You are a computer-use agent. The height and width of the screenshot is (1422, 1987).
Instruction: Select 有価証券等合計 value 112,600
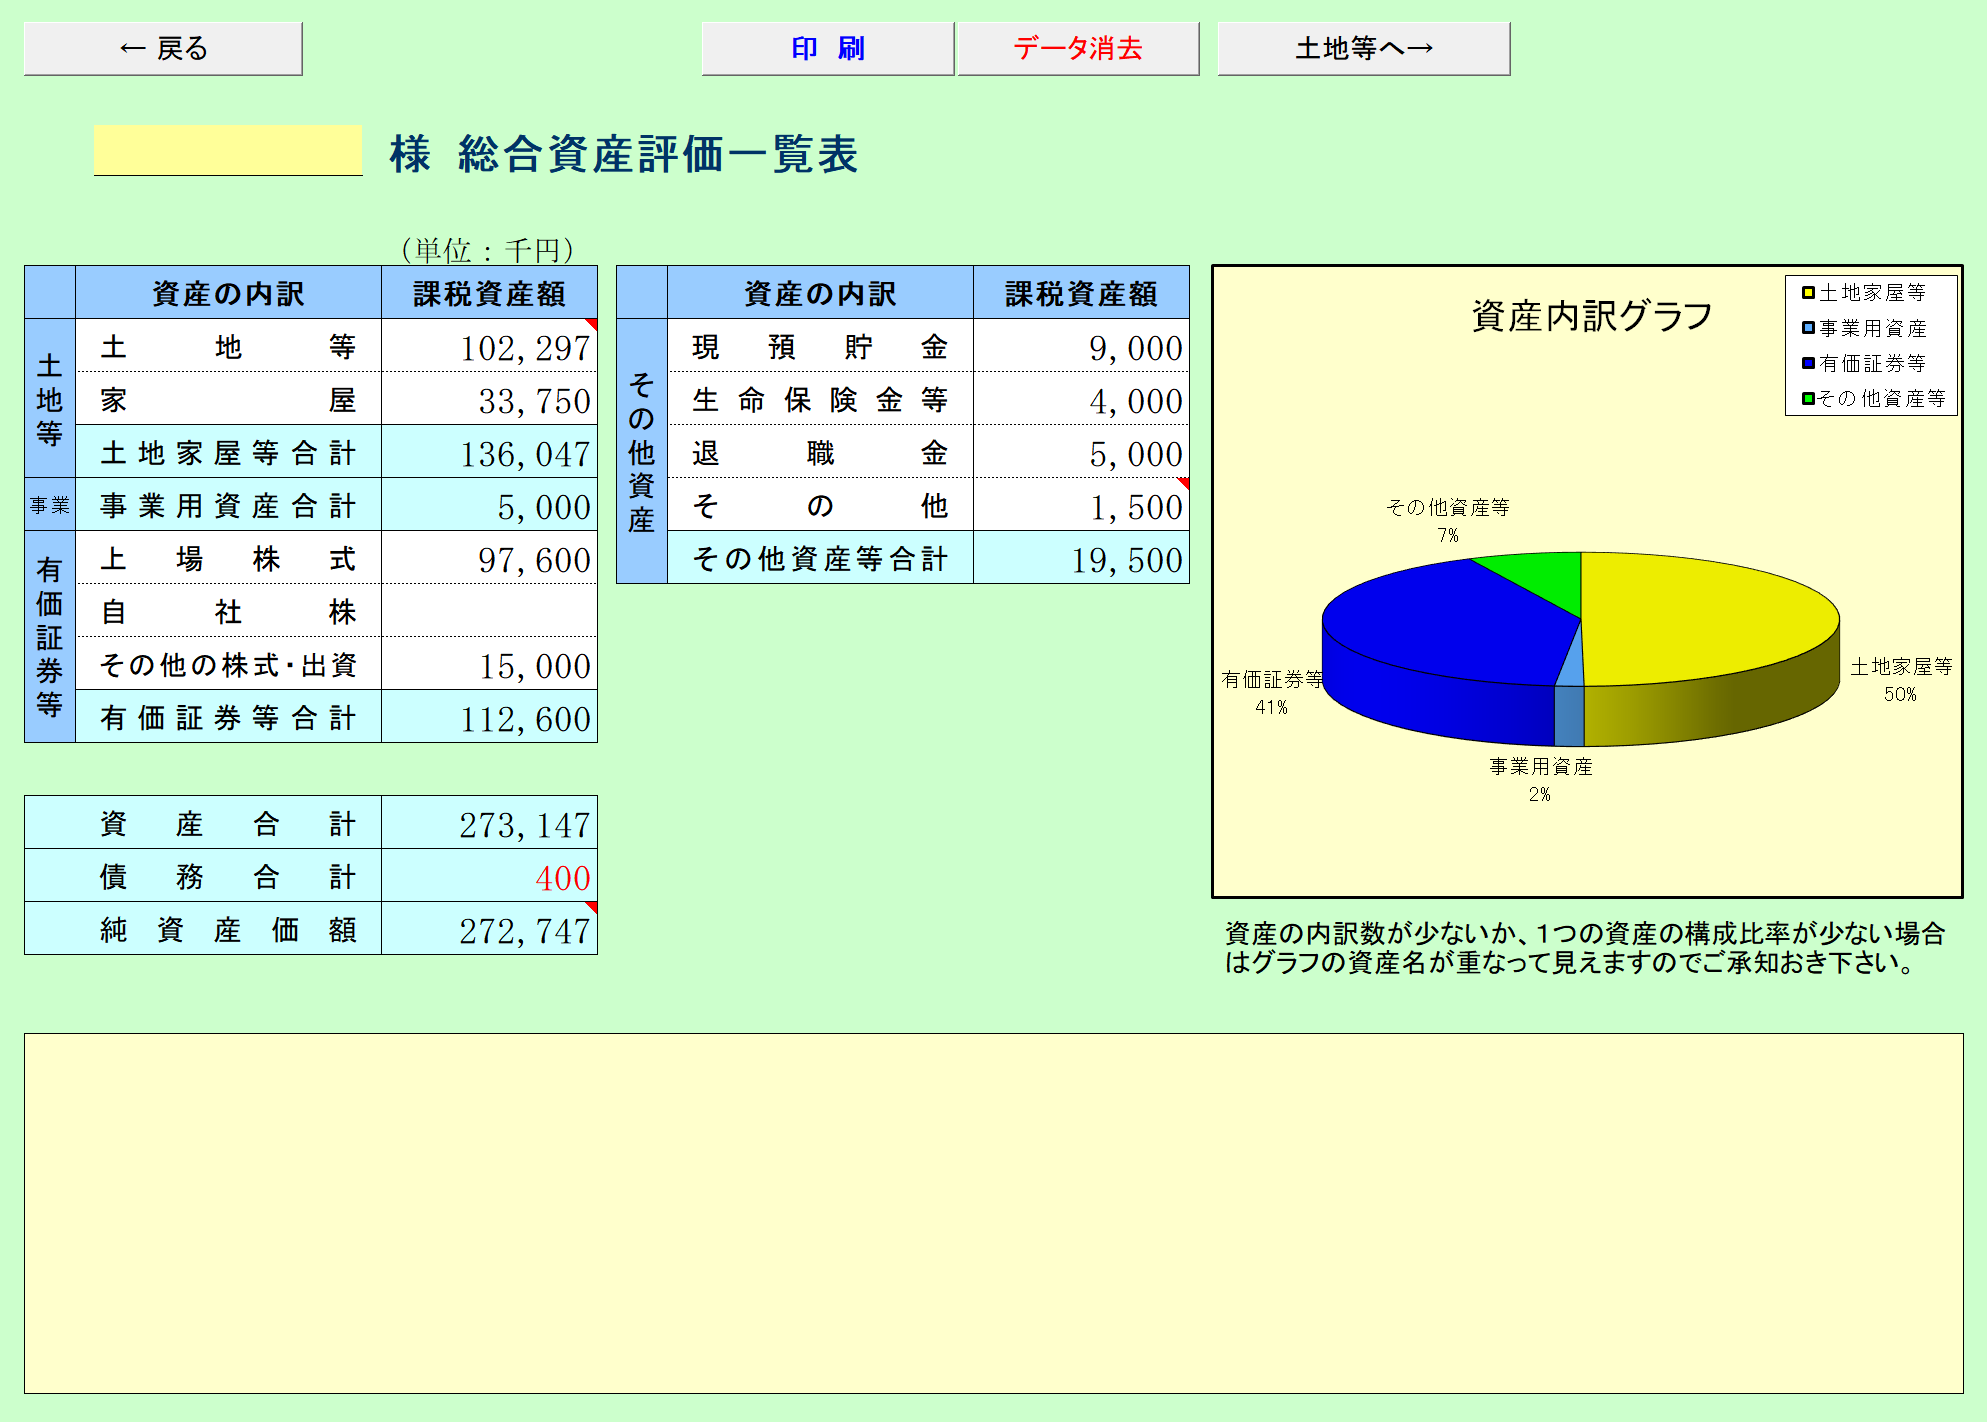point(489,717)
